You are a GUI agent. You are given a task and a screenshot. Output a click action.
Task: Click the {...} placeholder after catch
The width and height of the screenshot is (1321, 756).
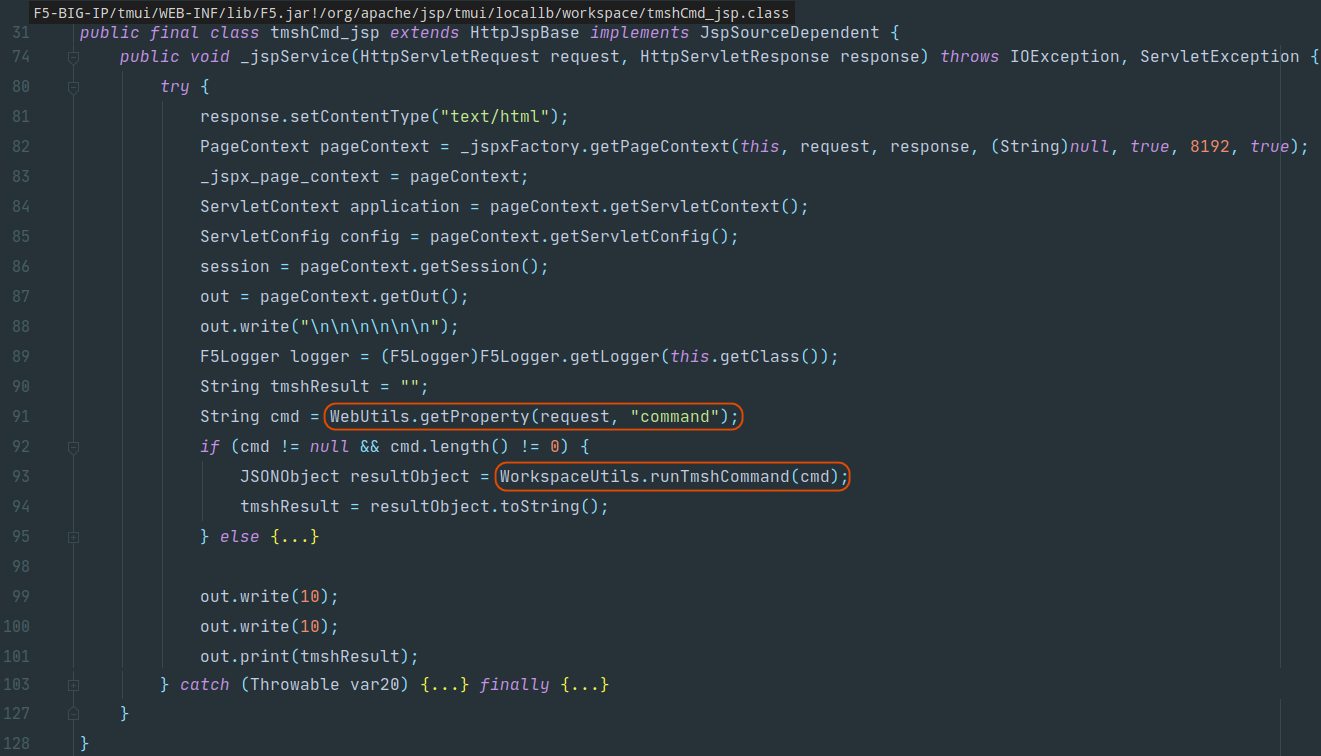click(x=443, y=684)
